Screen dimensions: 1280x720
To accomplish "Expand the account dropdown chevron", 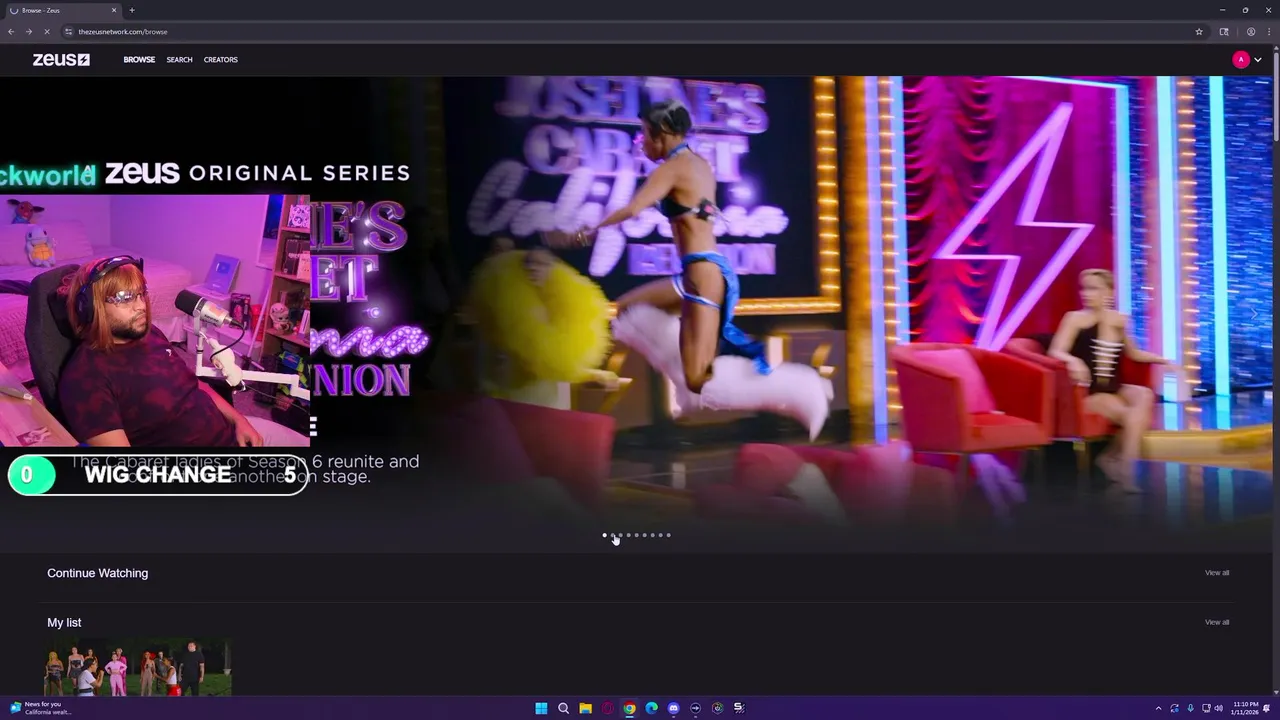I will (x=1257, y=60).
